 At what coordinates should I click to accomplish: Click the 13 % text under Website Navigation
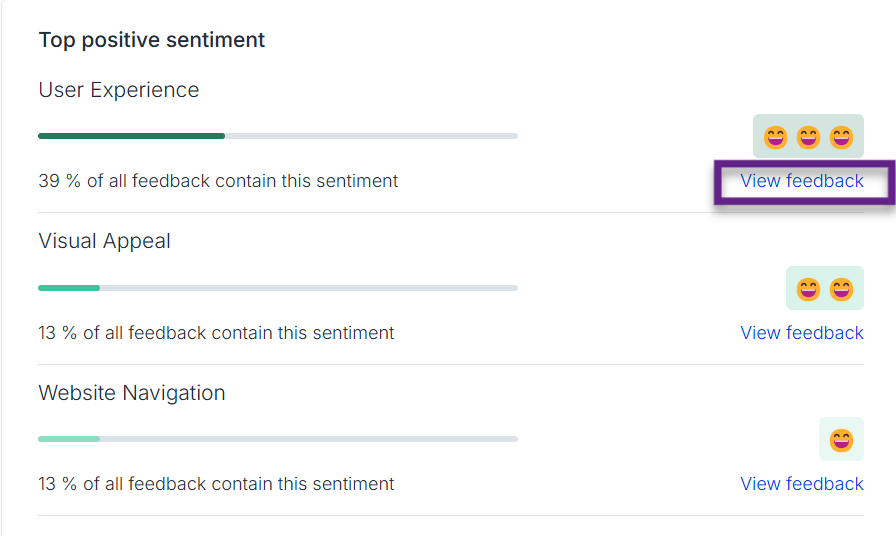[216, 484]
